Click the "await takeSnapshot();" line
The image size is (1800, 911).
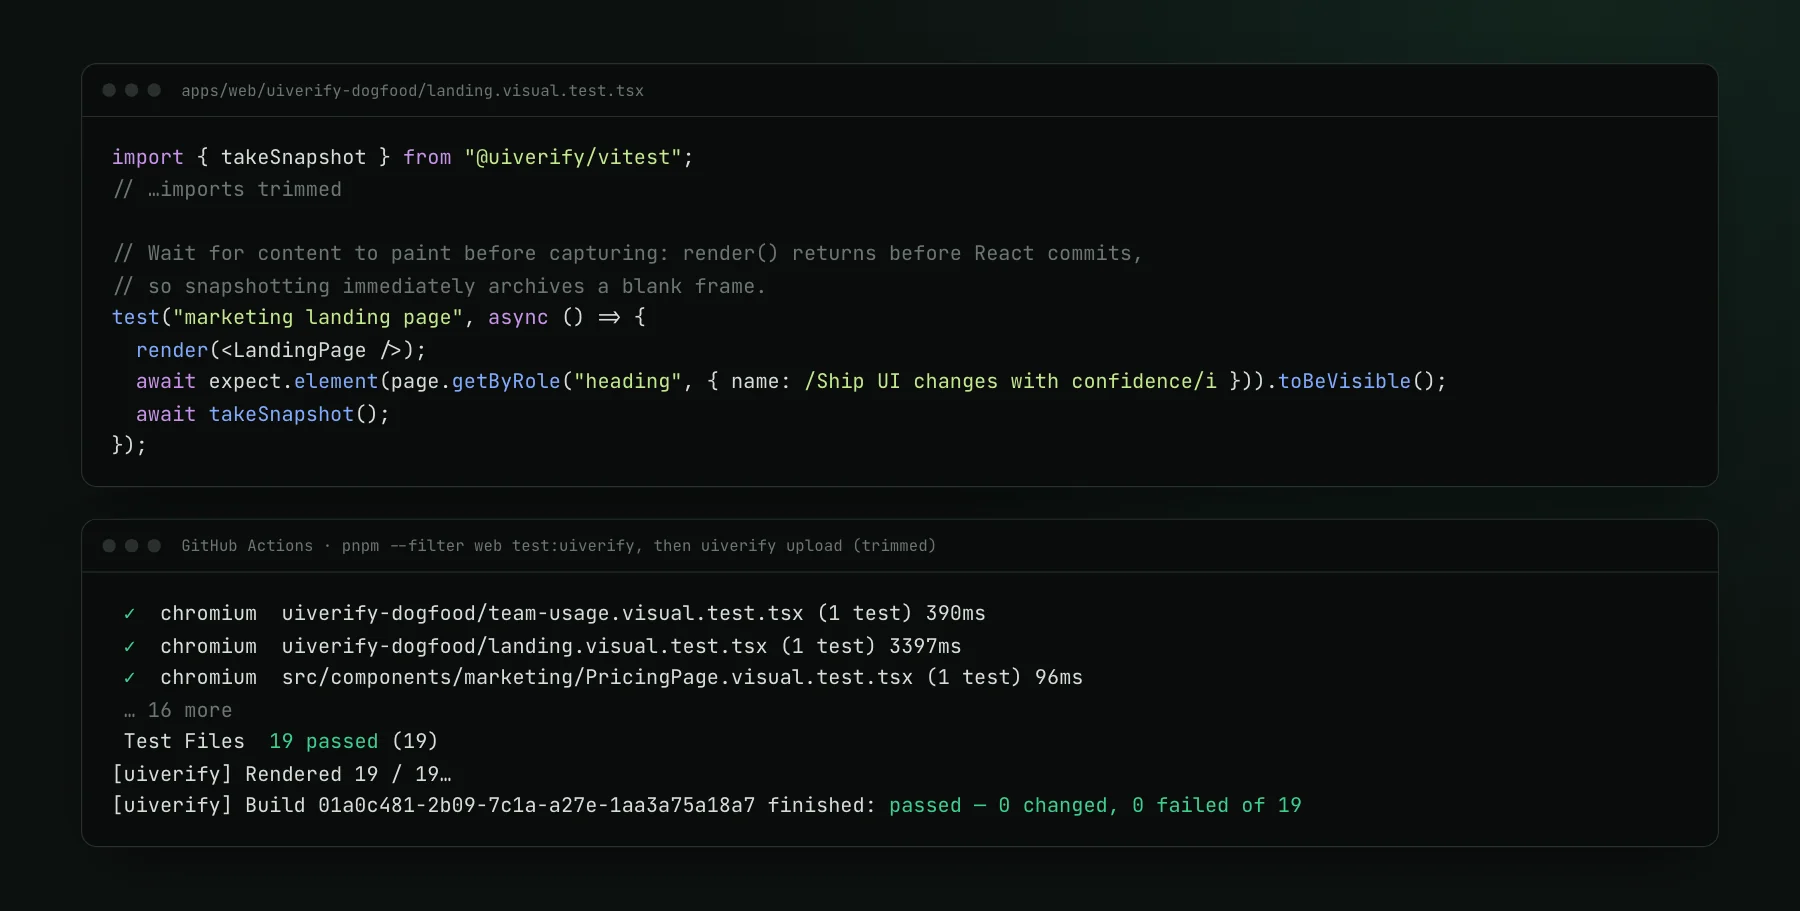(x=263, y=415)
